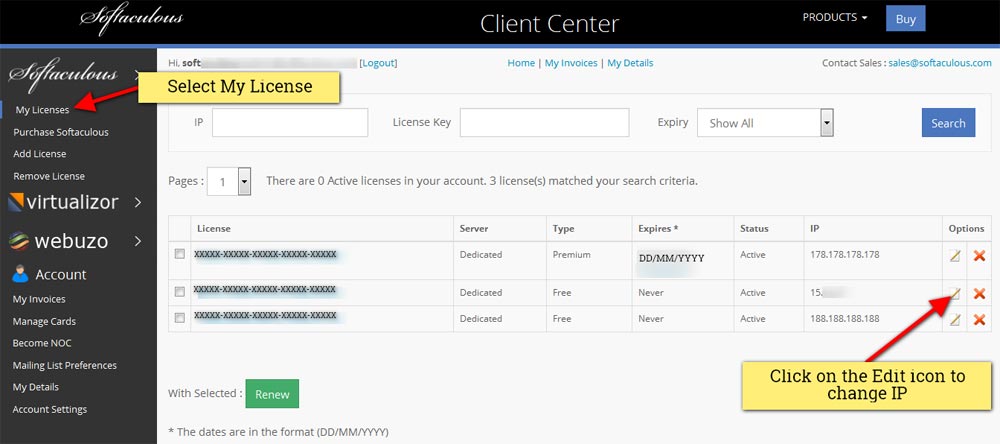Image resolution: width=1000 pixels, height=444 pixels.
Task: Open the PRODUCTS dropdown menu
Action: coord(834,18)
